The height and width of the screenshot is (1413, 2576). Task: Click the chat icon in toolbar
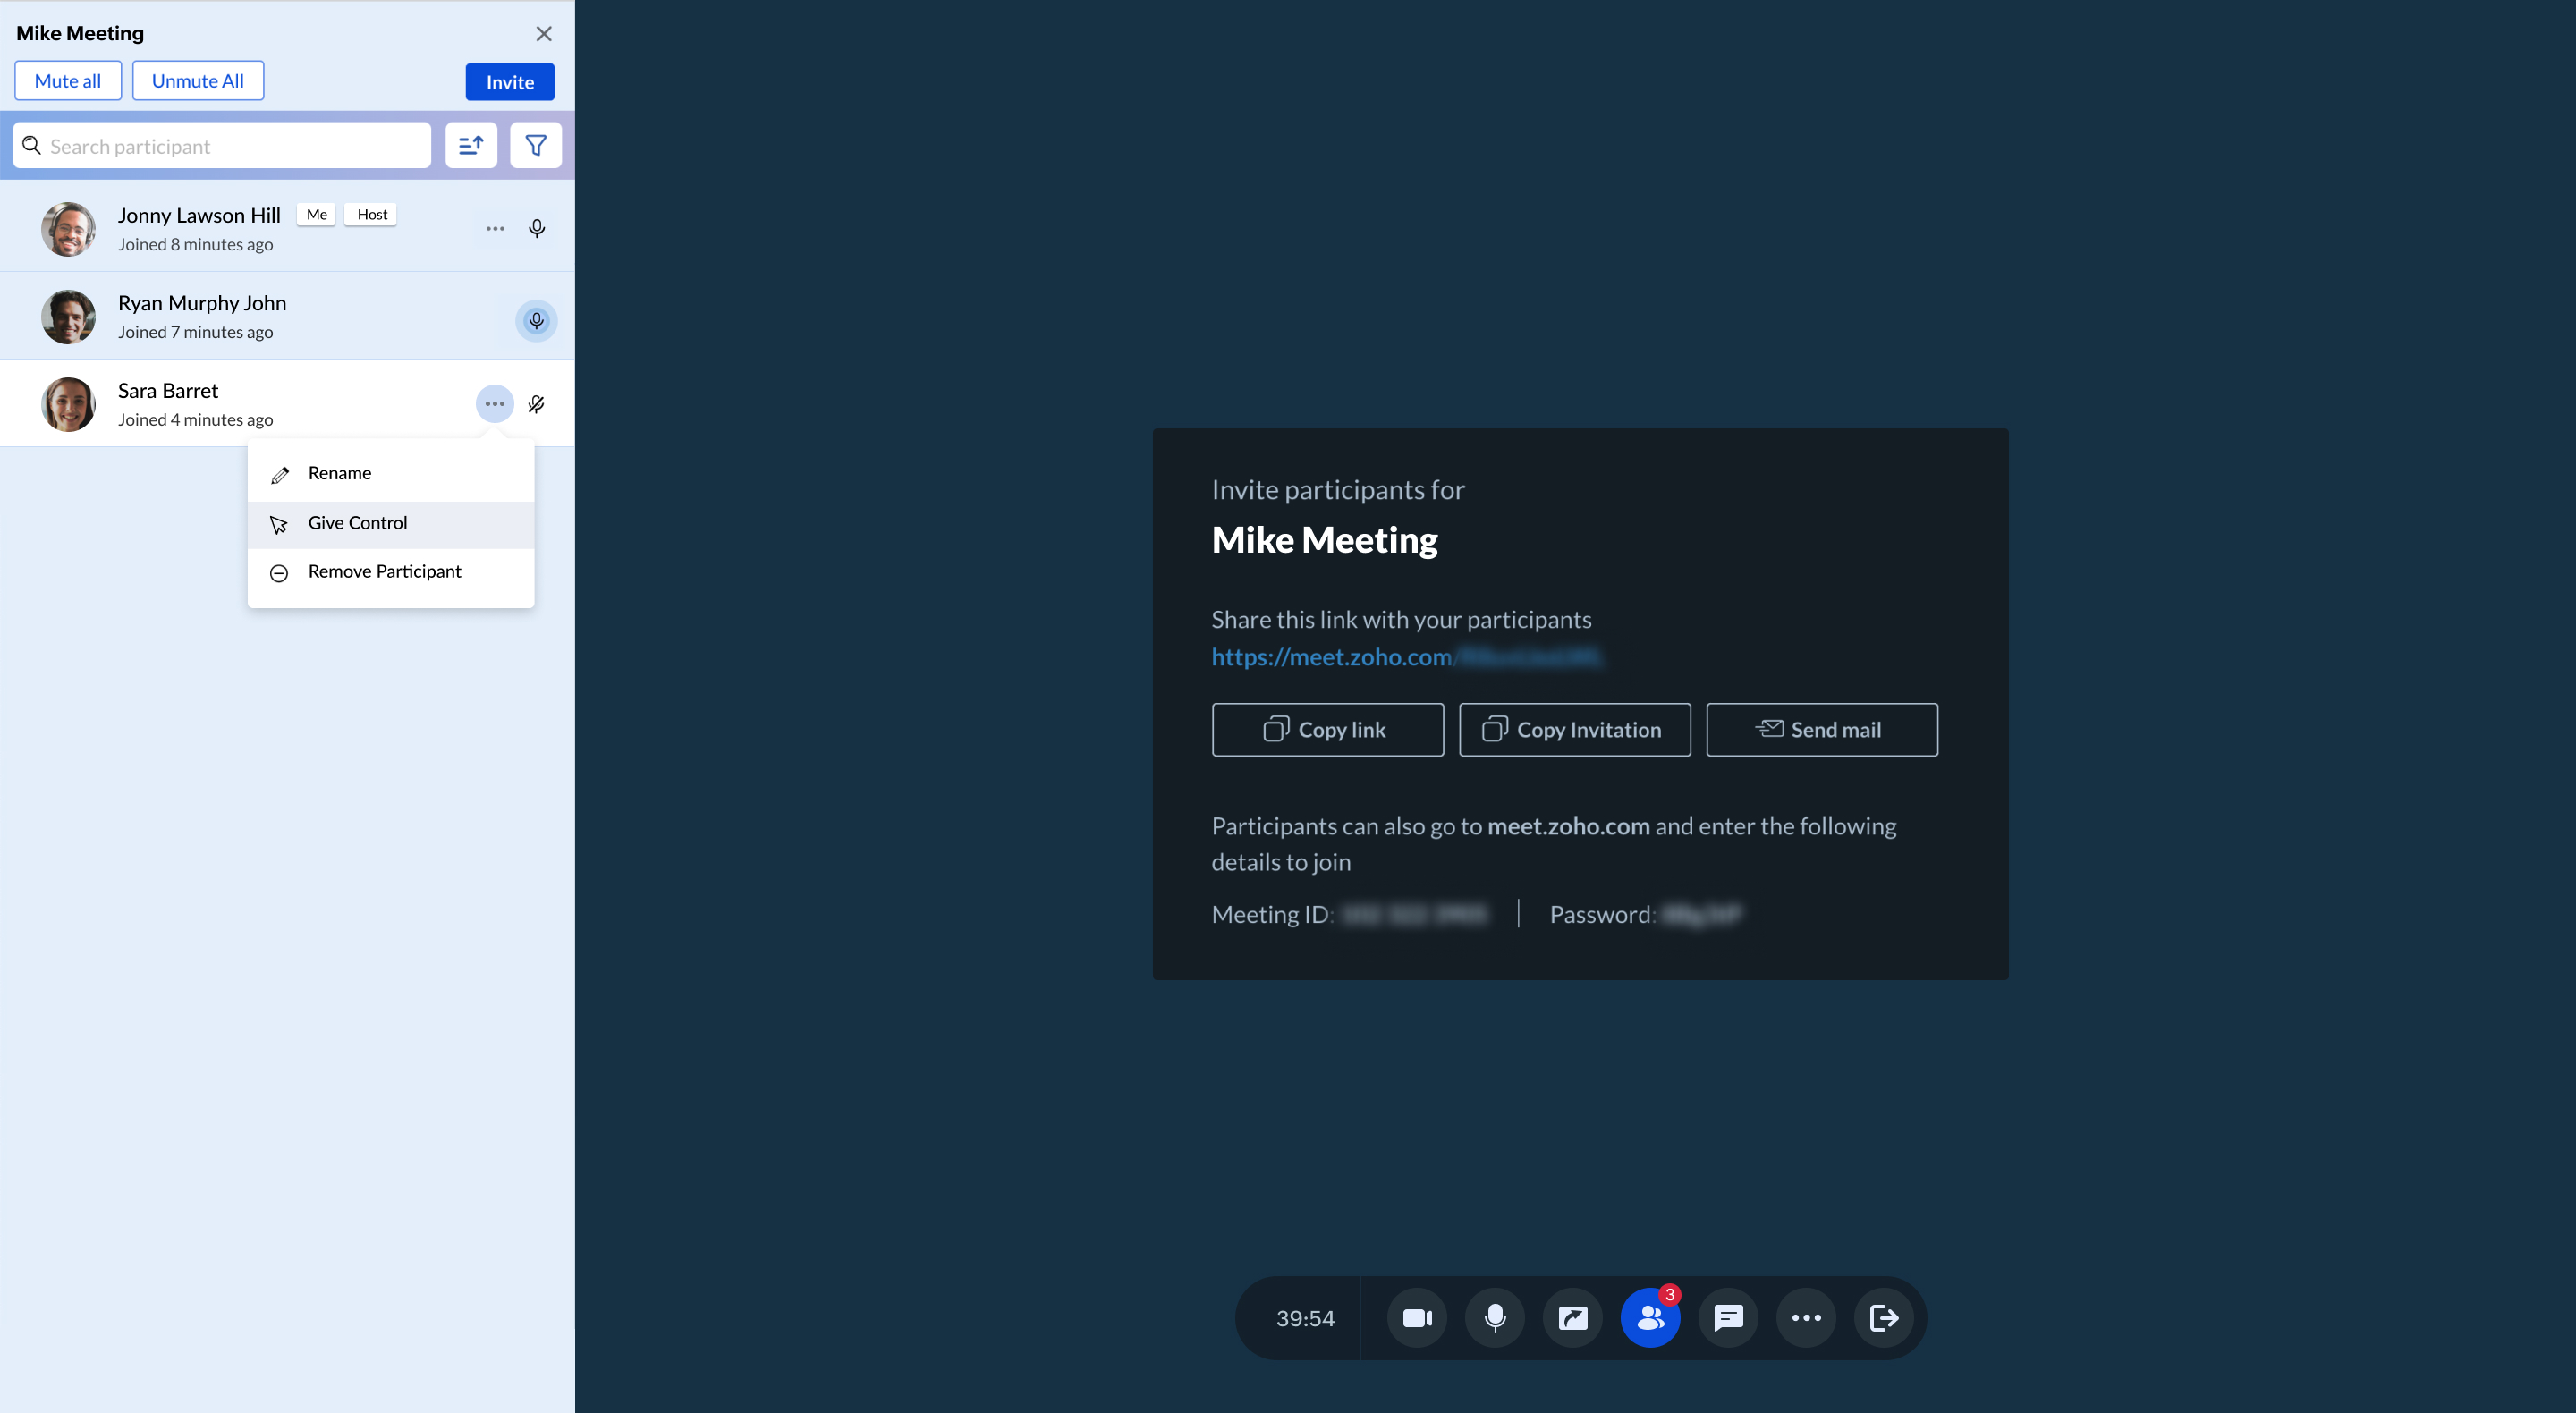(1729, 1317)
